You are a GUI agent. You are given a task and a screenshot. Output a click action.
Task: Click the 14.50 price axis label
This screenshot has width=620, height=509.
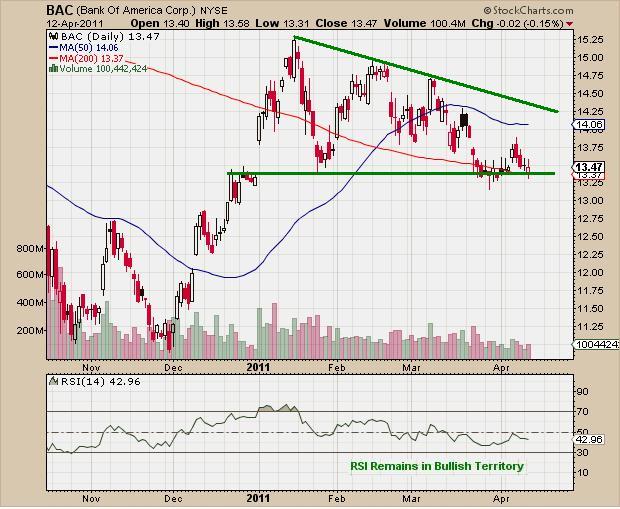click(589, 94)
